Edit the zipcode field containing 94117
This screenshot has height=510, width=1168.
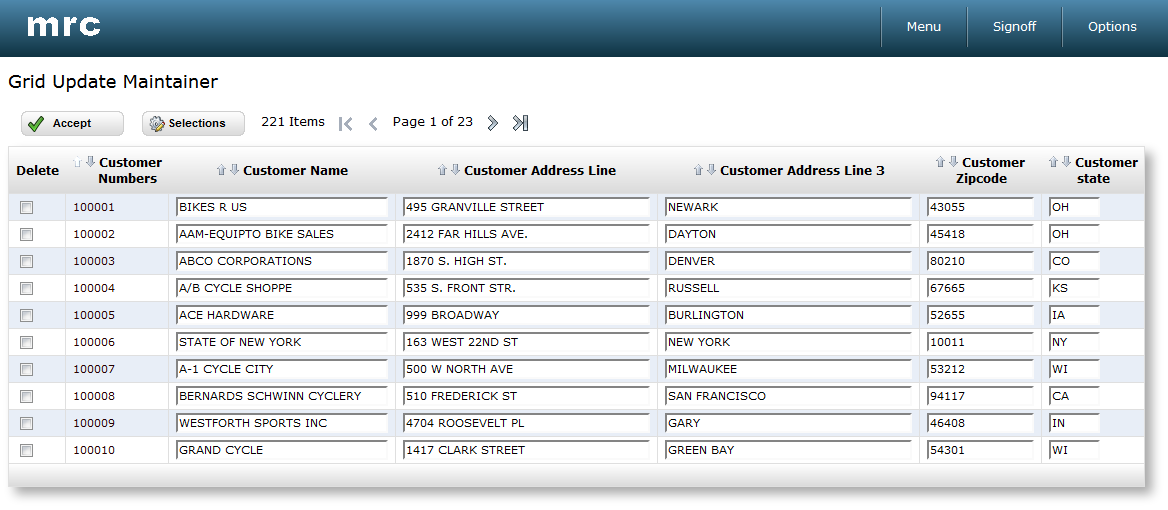pos(980,396)
